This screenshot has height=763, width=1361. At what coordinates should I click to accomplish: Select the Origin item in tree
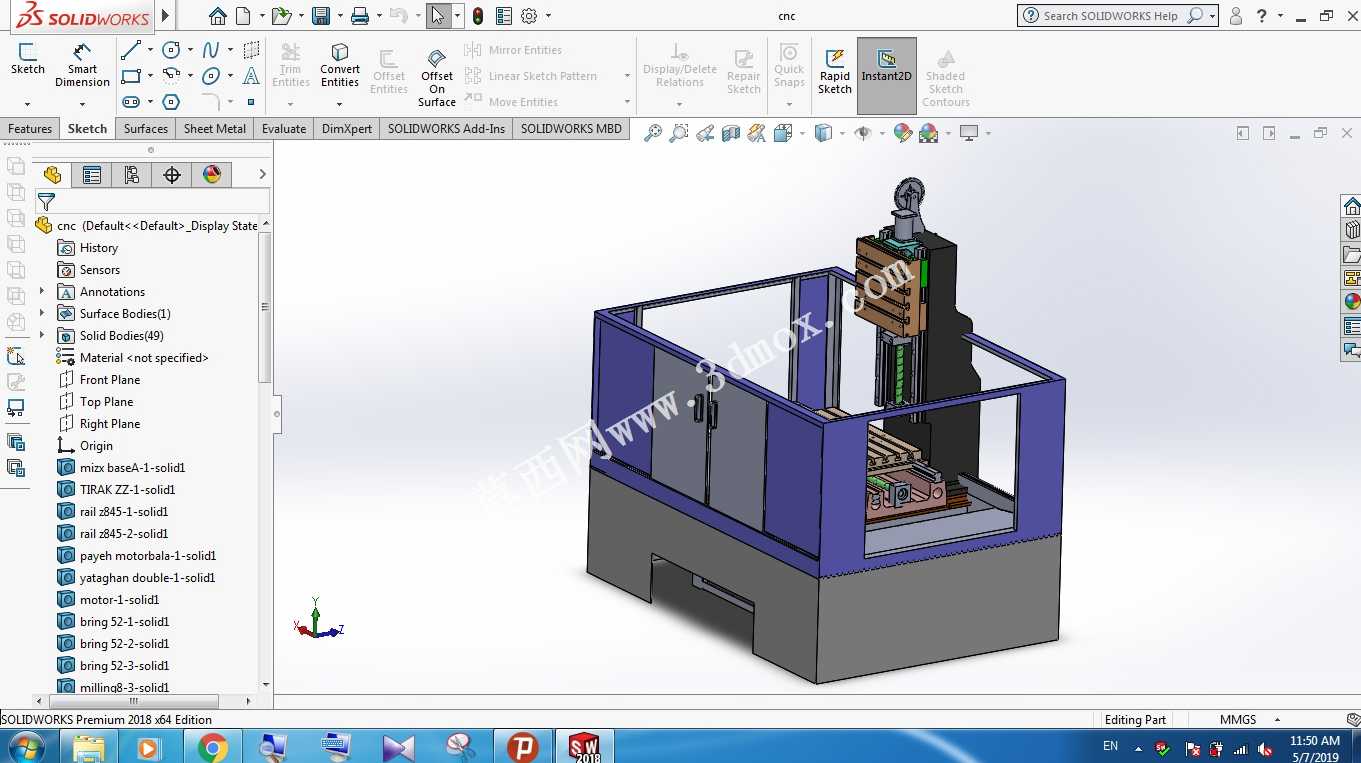point(96,446)
